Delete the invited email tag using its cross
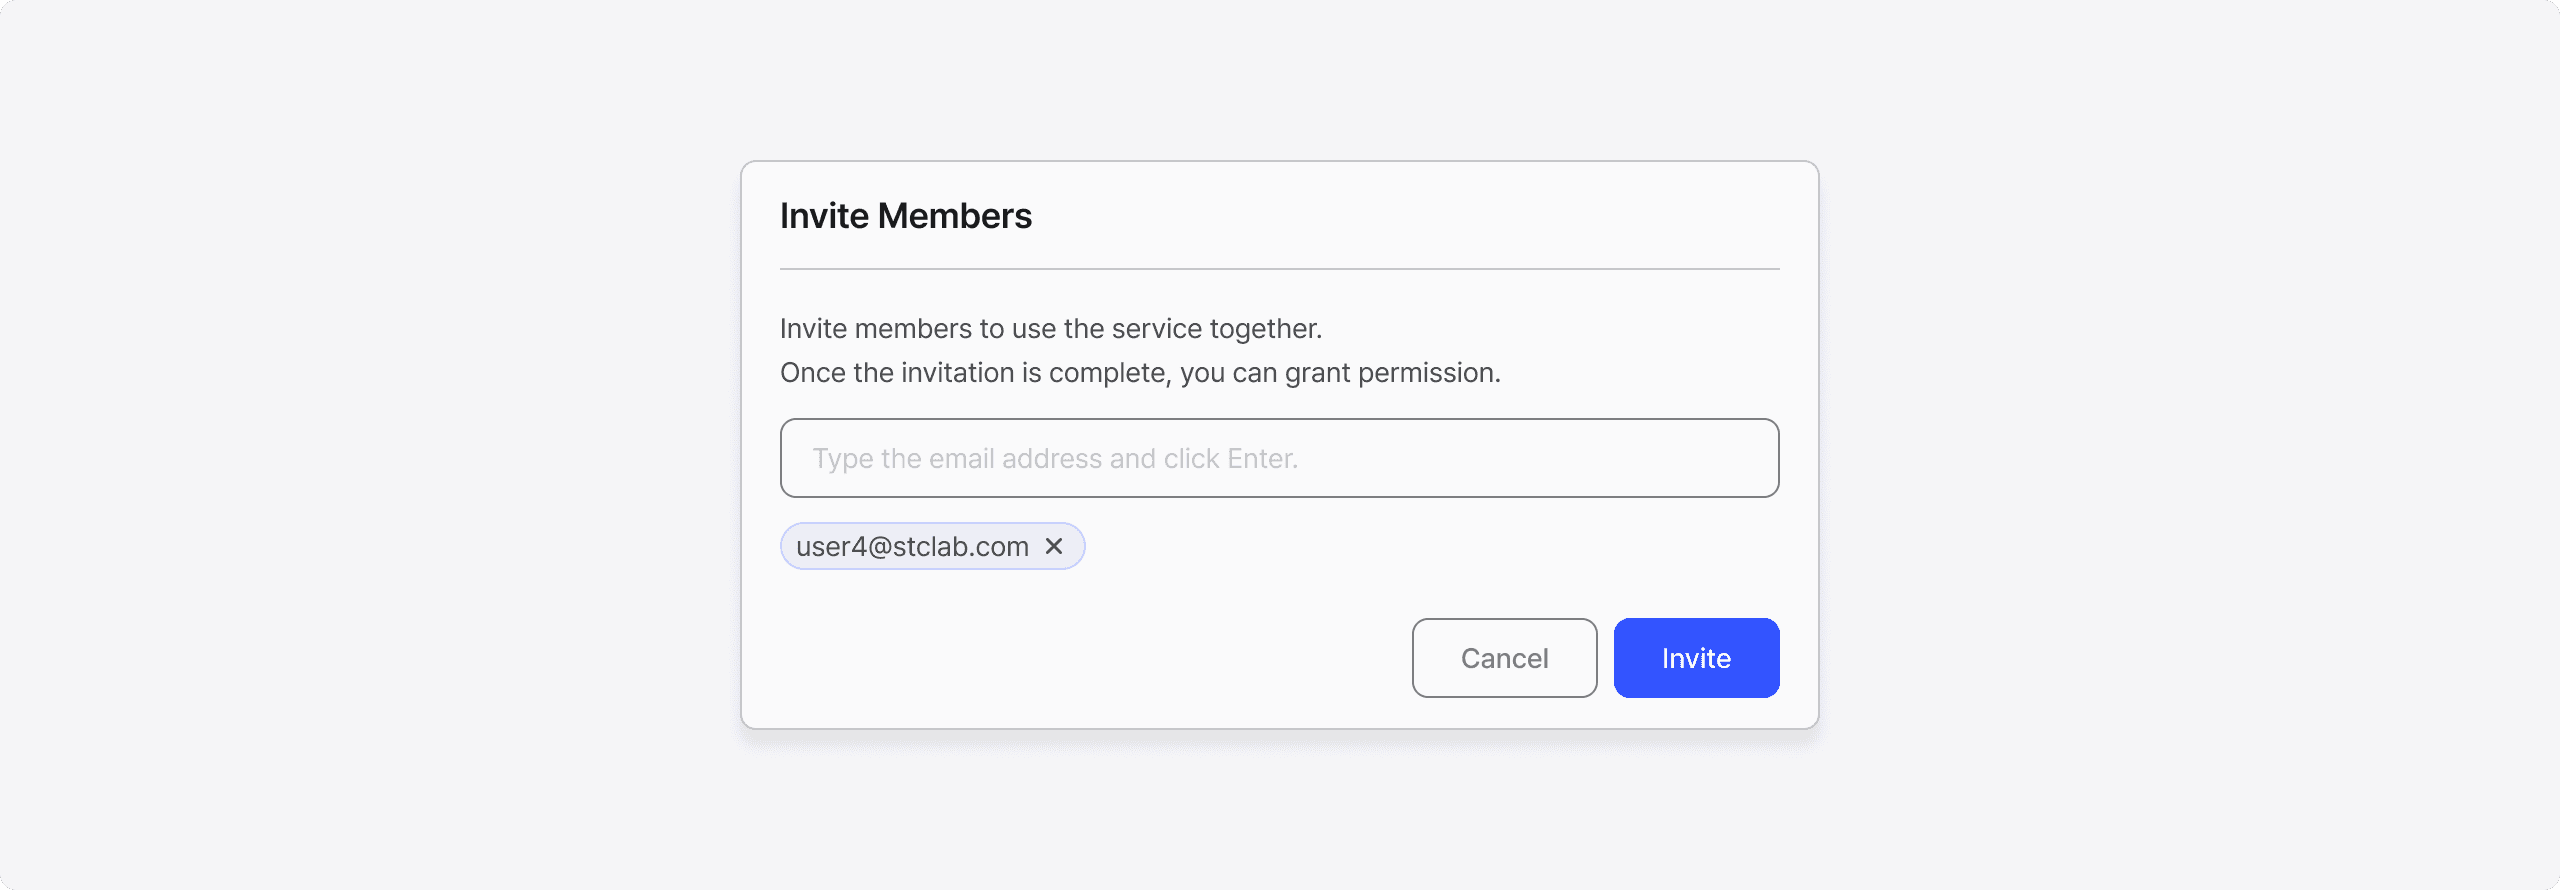The image size is (2560, 890). click(x=1053, y=546)
